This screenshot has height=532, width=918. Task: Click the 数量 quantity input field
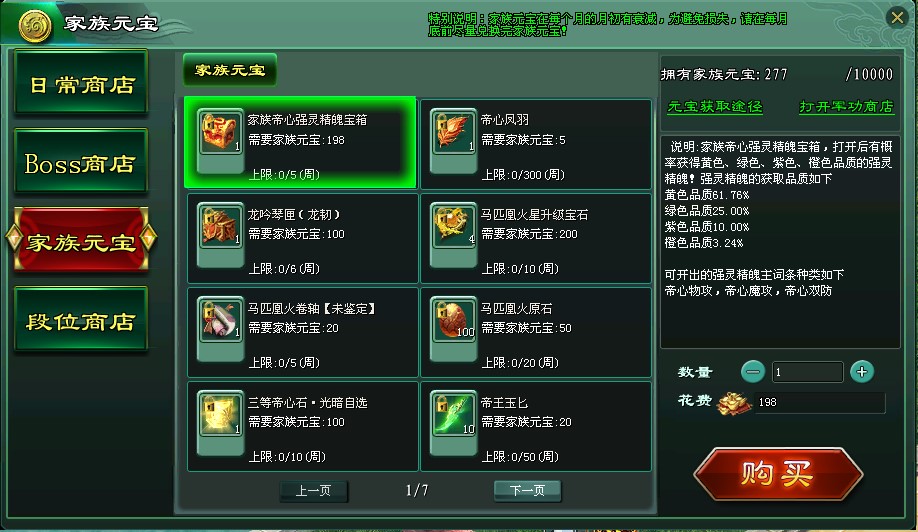(x=807, y=372)
